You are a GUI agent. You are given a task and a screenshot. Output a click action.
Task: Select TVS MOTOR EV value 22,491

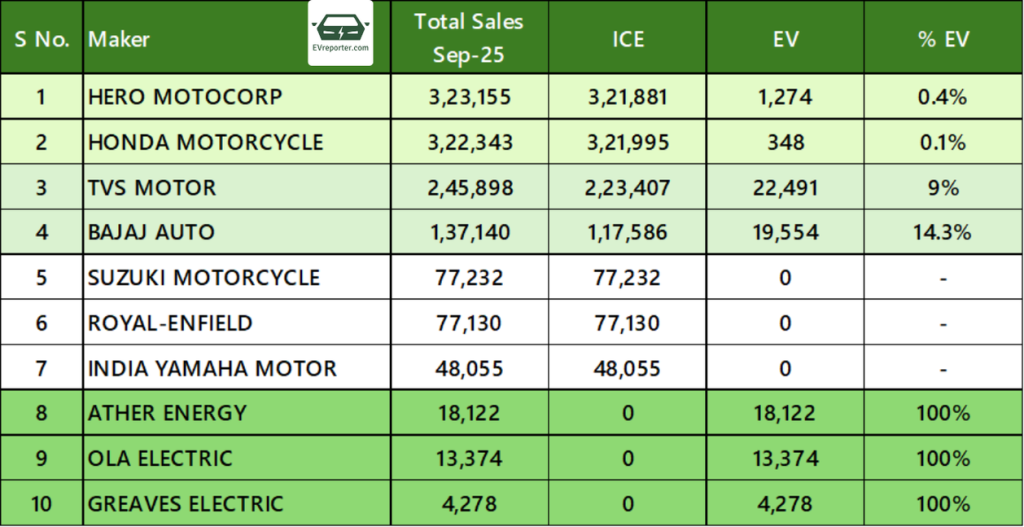[787, 187]
